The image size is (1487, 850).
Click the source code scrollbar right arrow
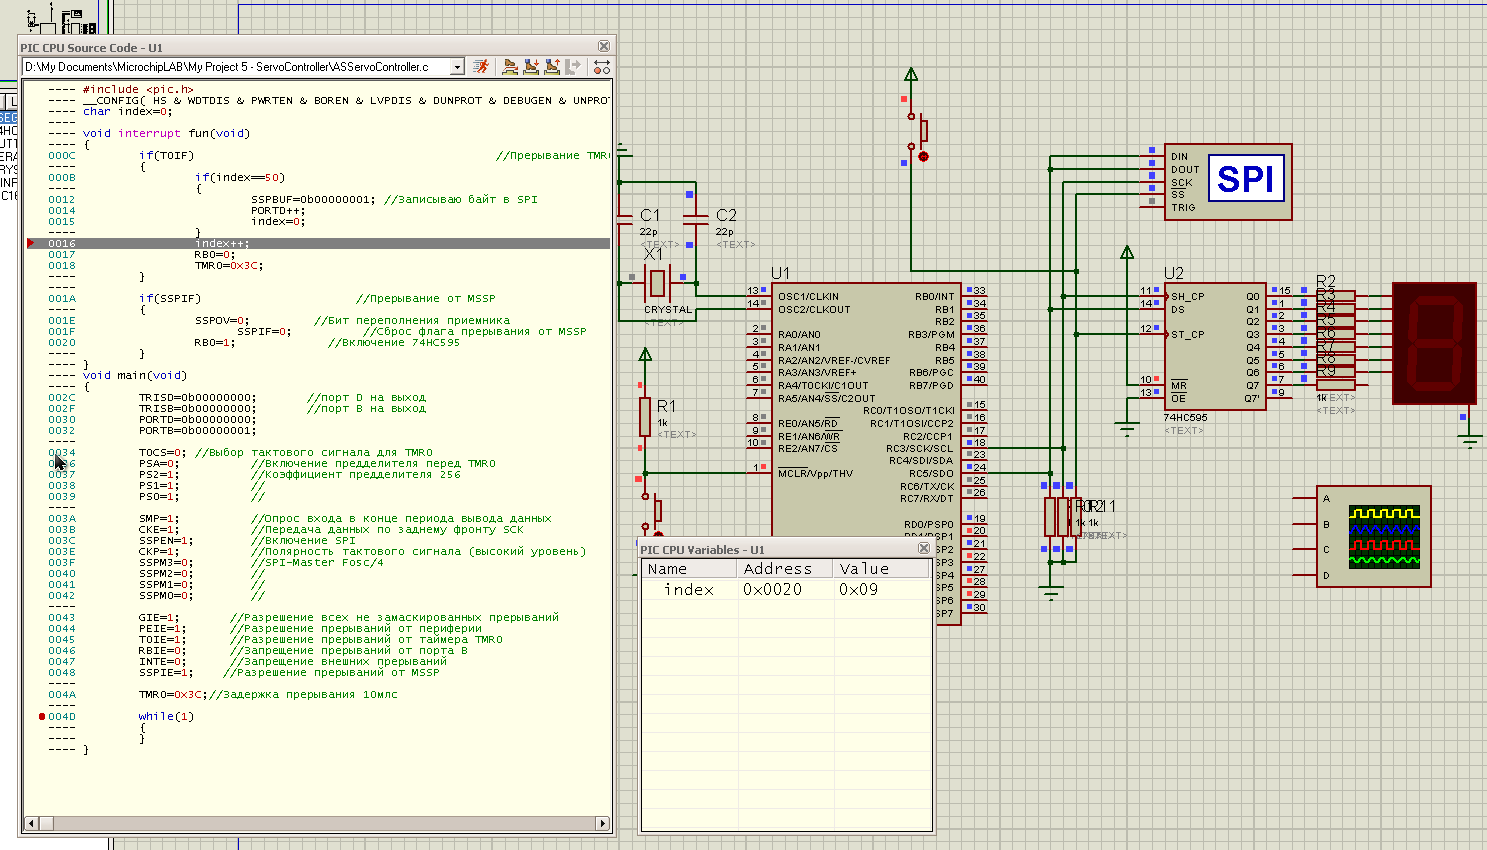click(602, 824)
